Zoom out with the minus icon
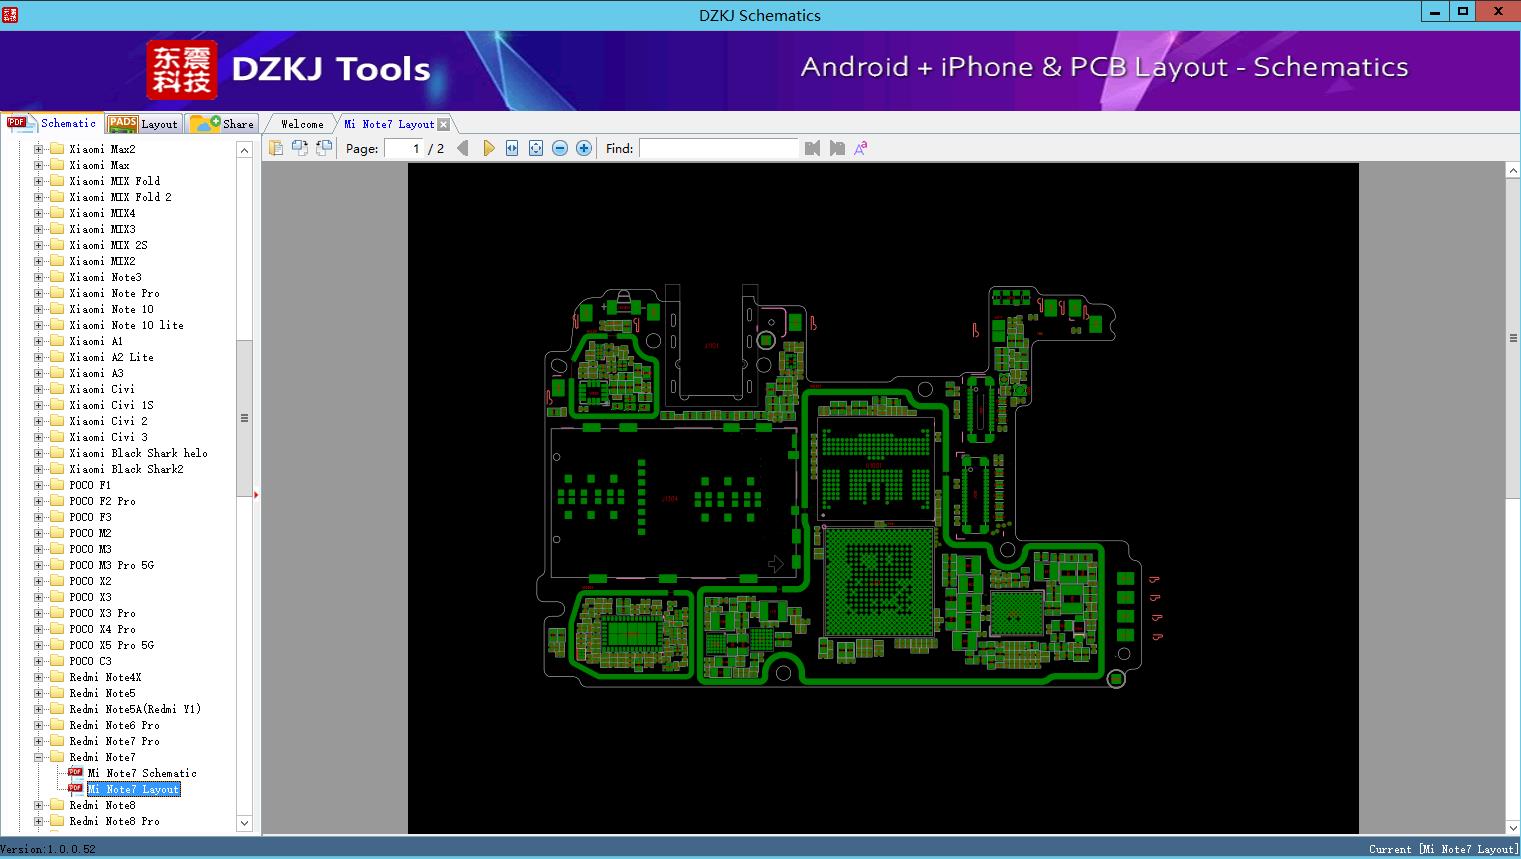 click(560, 148)
